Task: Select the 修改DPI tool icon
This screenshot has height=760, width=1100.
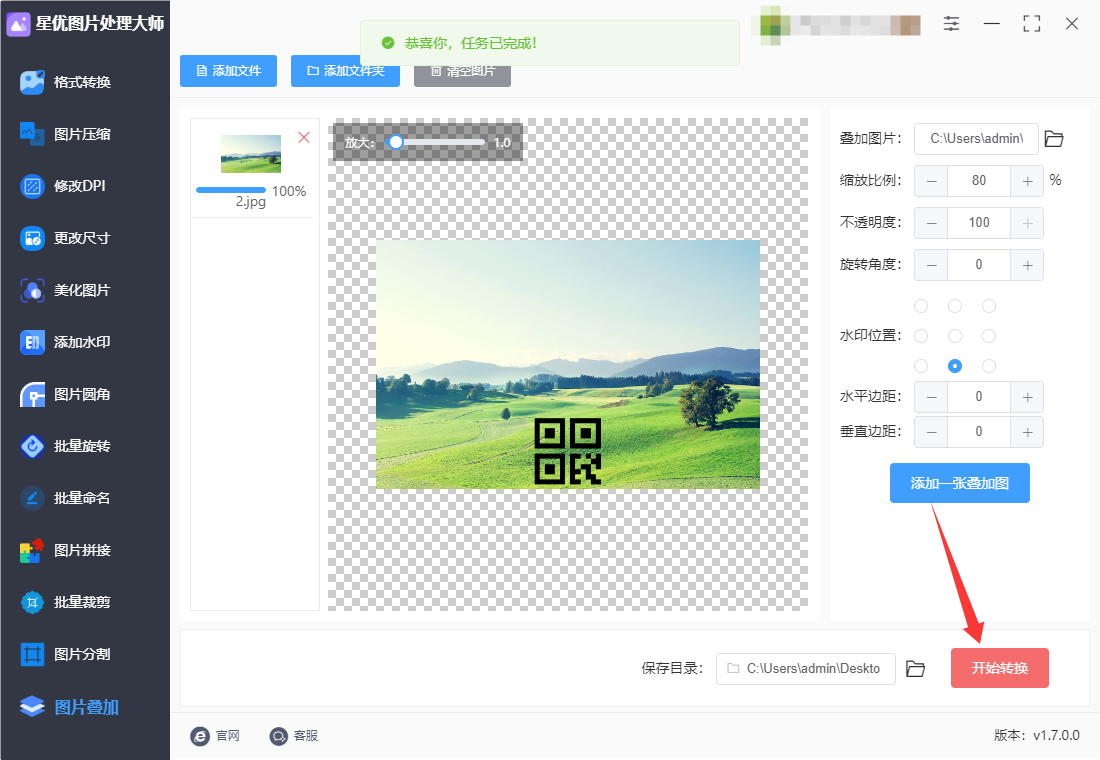Action: pyautogui.click(x=32, y=186)
